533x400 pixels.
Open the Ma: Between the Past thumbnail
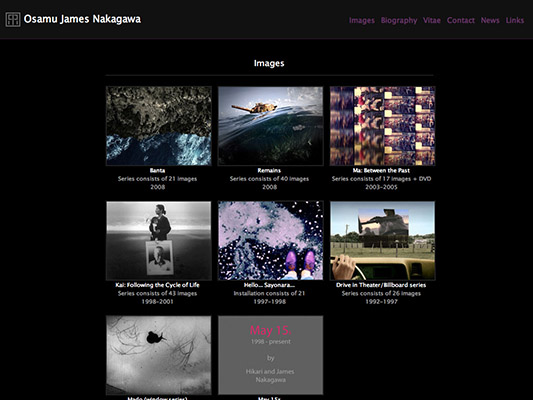382,126
